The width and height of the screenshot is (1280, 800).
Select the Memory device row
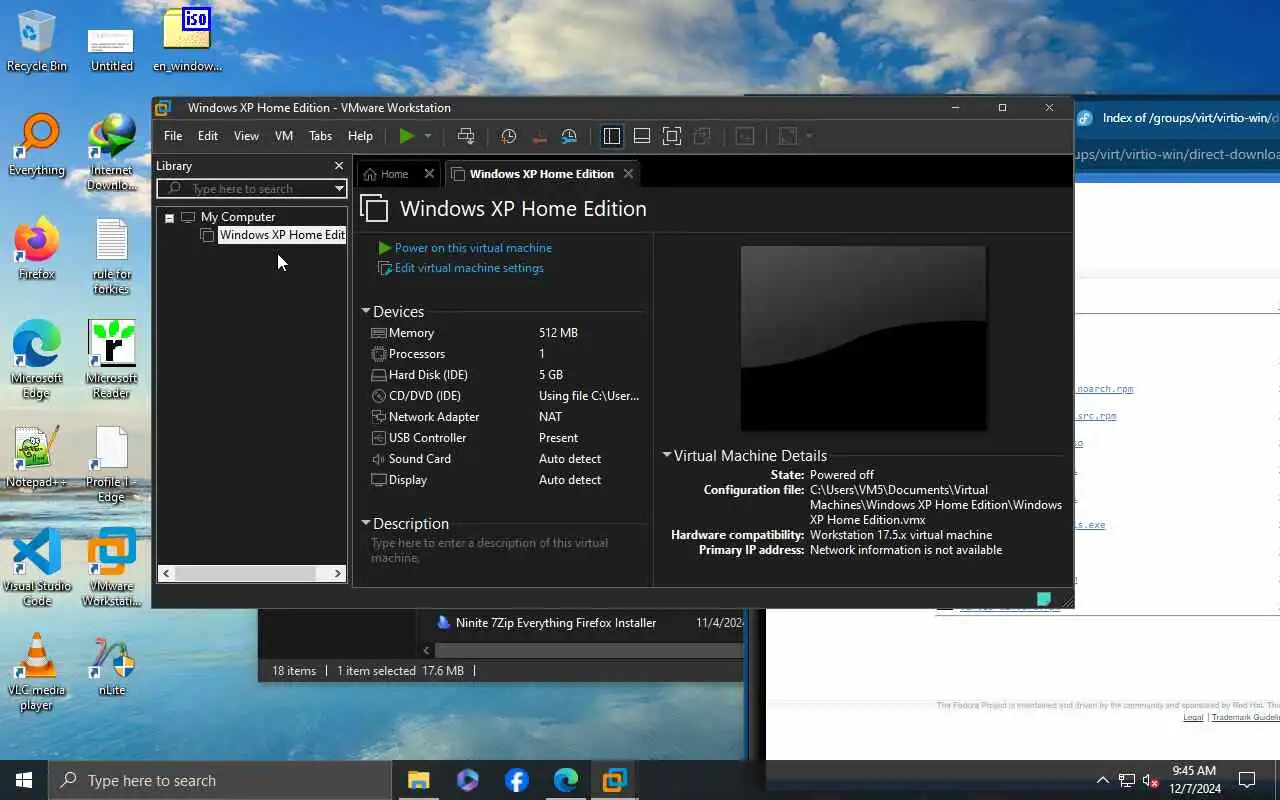tap(505, 333)
